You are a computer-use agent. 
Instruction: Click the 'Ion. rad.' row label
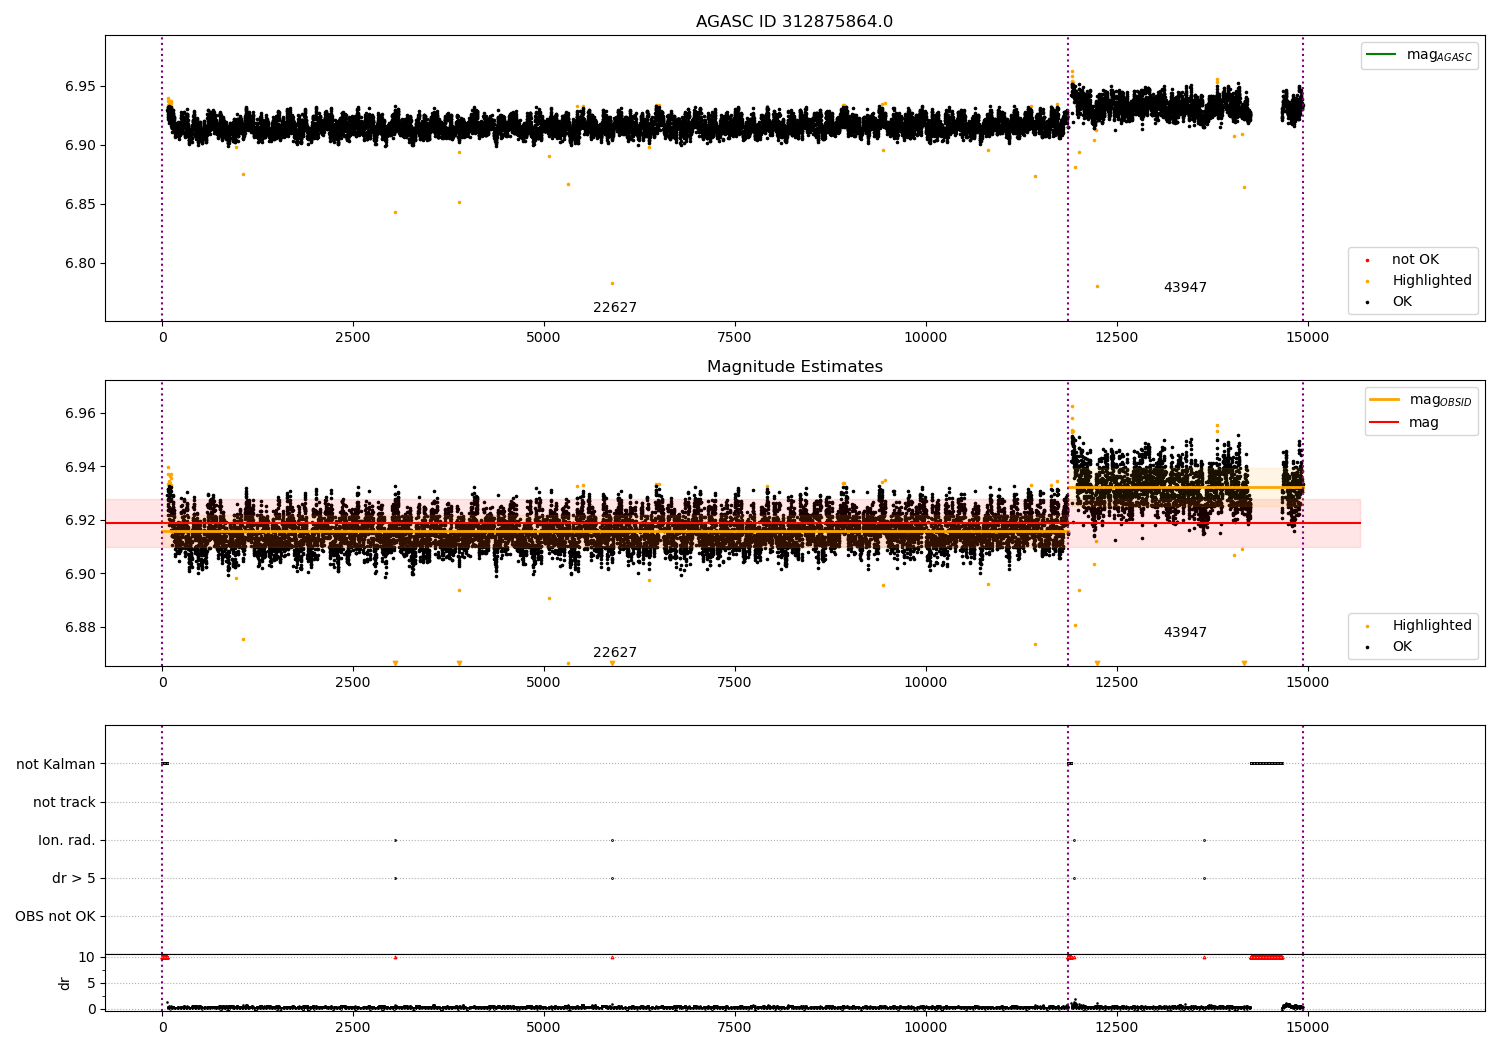[67, 841]
